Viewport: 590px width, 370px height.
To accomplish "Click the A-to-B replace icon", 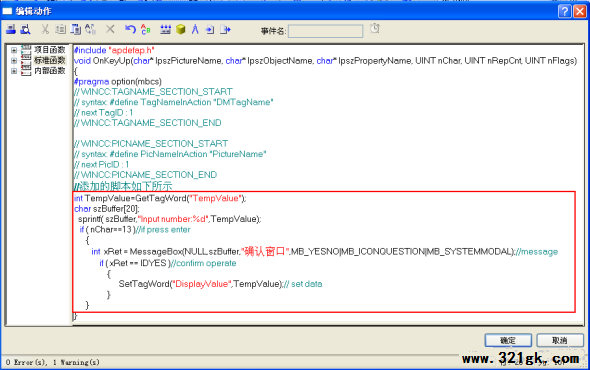I will point(90,29).
